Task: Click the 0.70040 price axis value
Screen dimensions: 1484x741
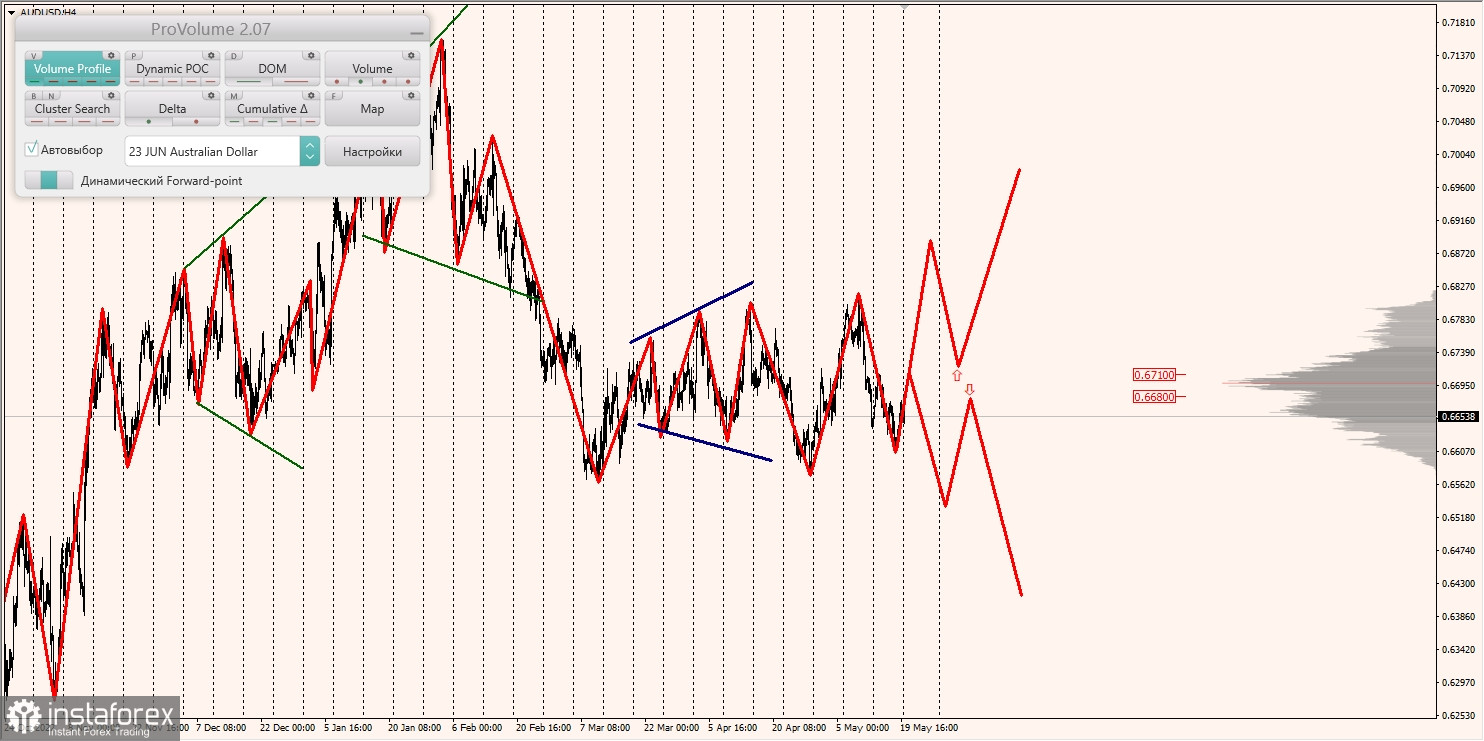Action: click(1459, 154)
